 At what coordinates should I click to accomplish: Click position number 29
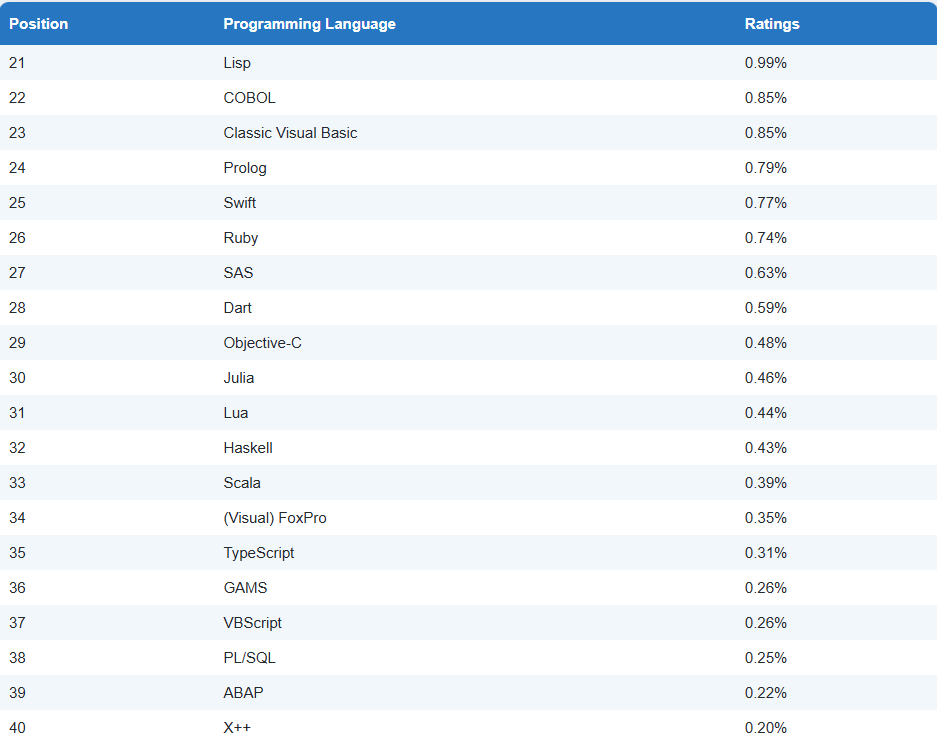(x=17, y=343)
